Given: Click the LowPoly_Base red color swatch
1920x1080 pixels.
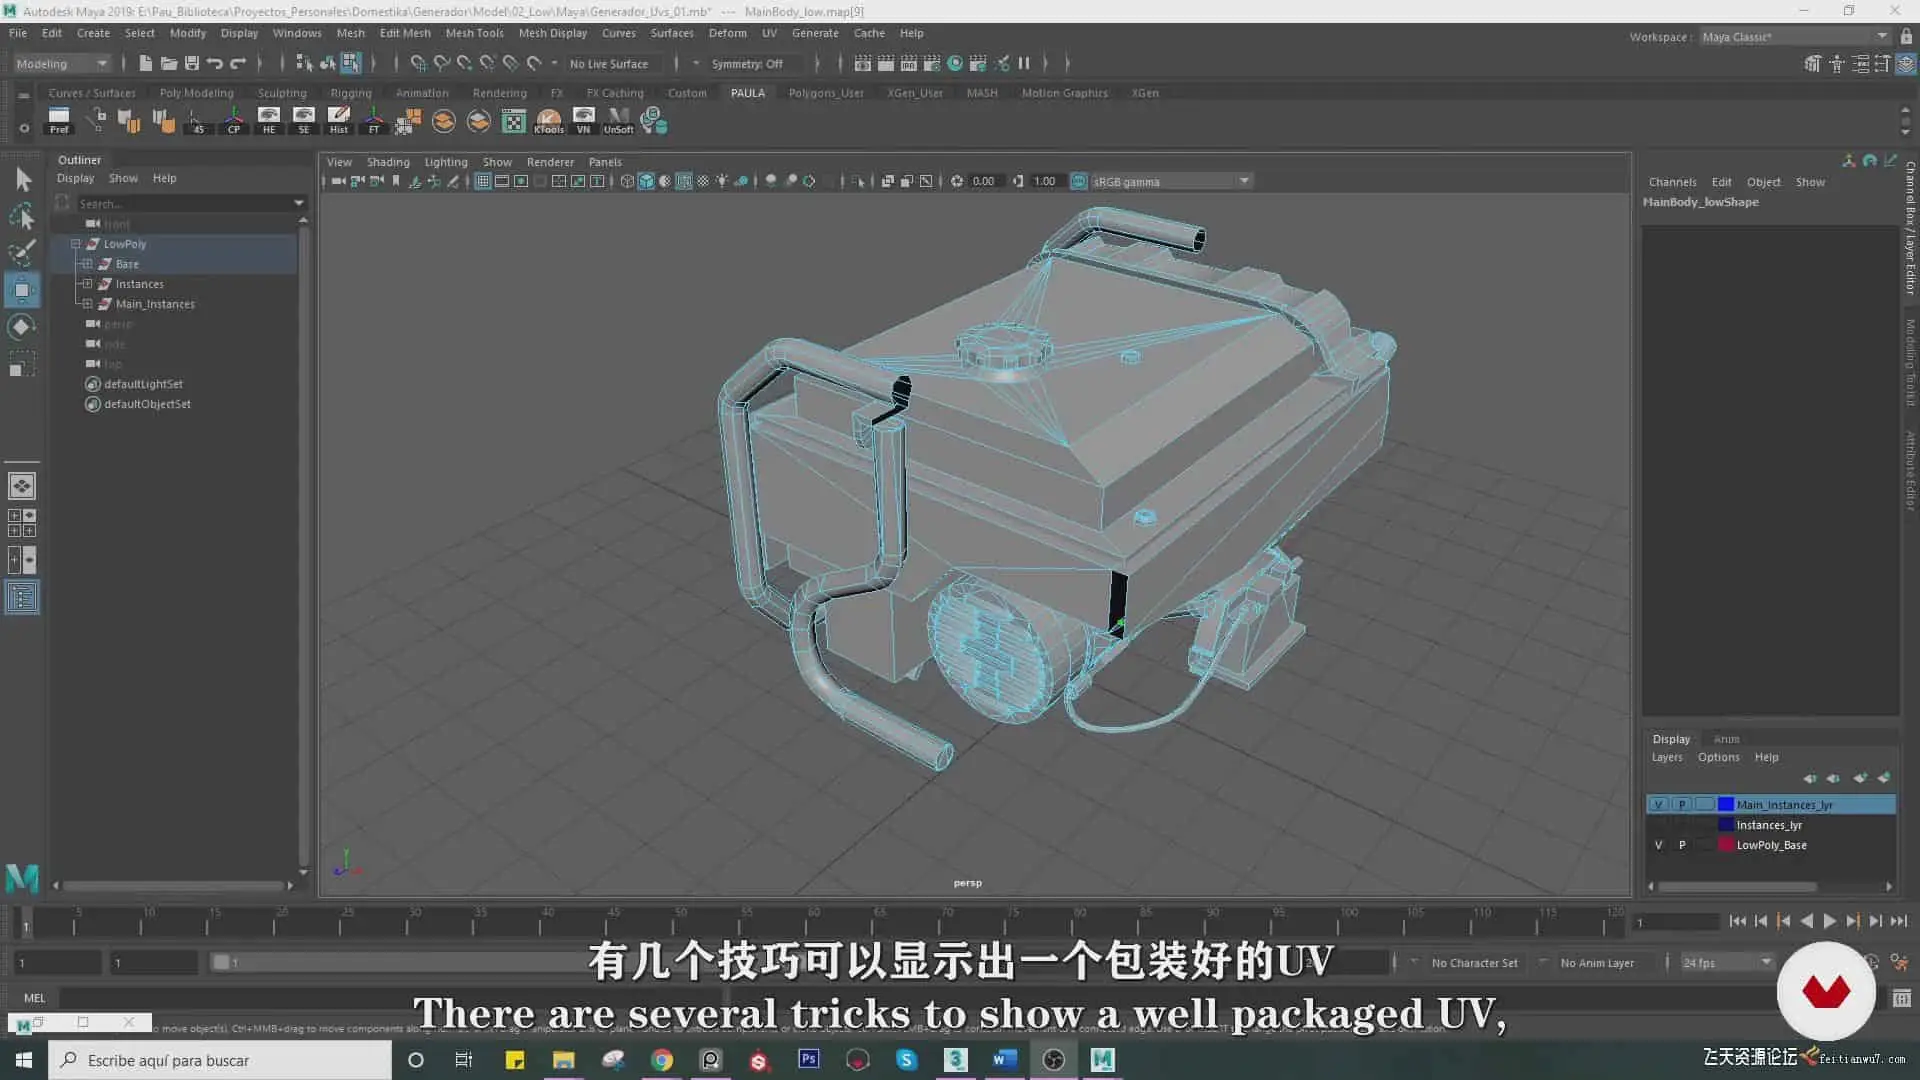Looking at the screenshot, I should click(x=1725, y=845).
